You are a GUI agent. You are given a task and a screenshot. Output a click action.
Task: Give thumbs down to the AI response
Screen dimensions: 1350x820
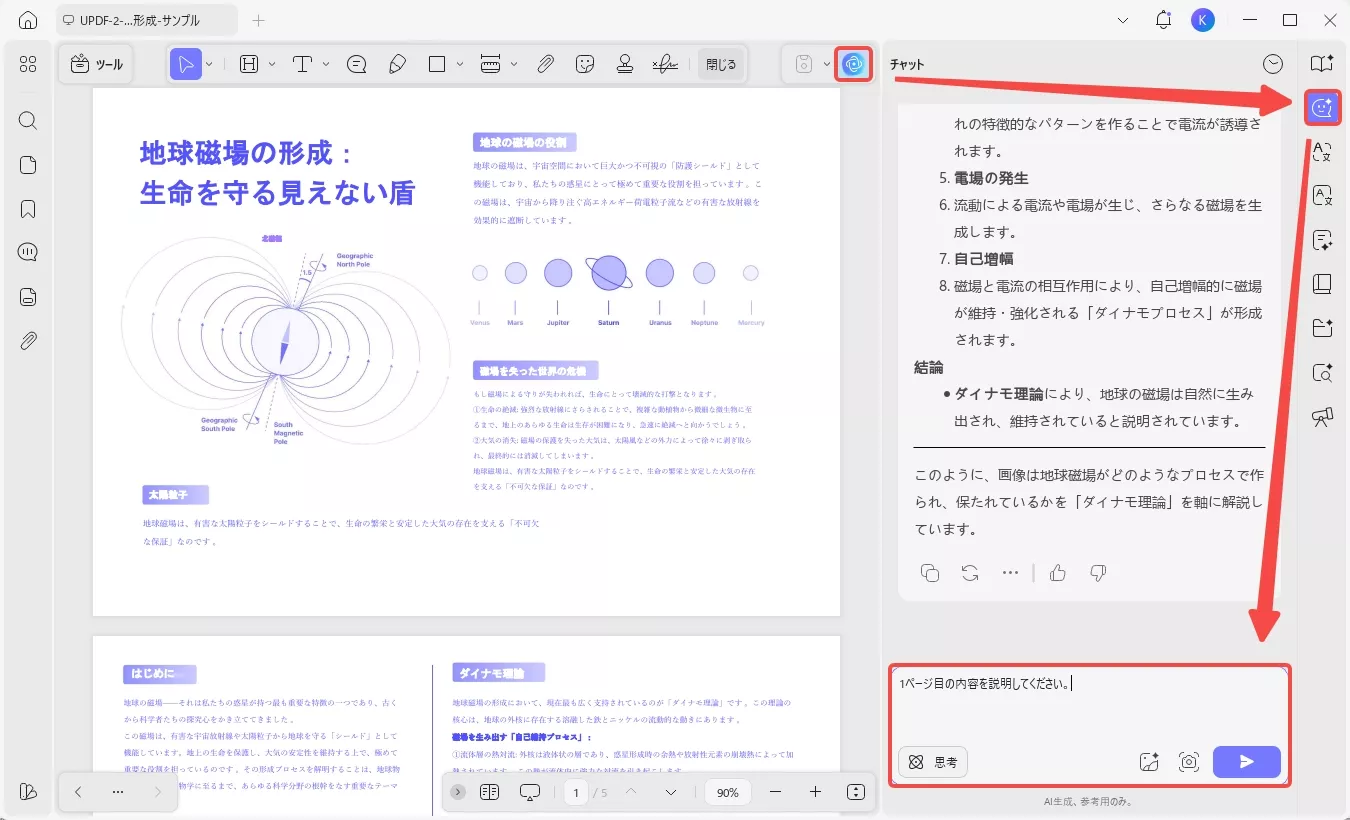click(x=1097, y=572)
